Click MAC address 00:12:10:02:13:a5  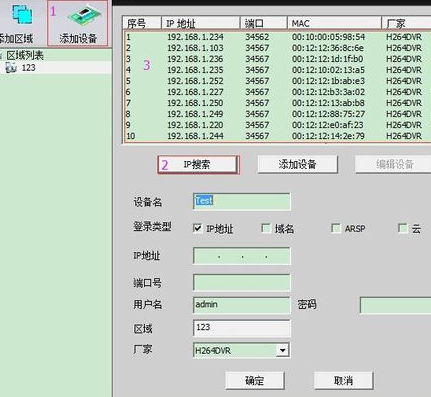point(328,70)
